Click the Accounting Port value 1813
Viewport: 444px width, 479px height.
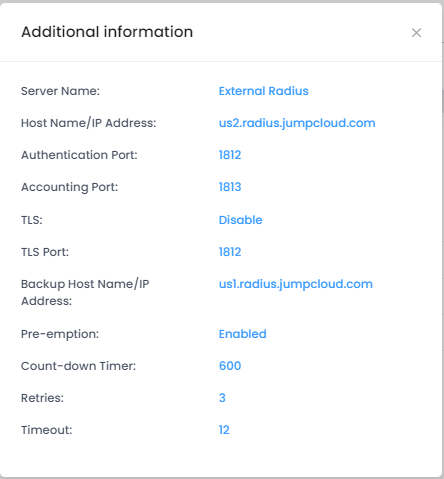point(230,187)
